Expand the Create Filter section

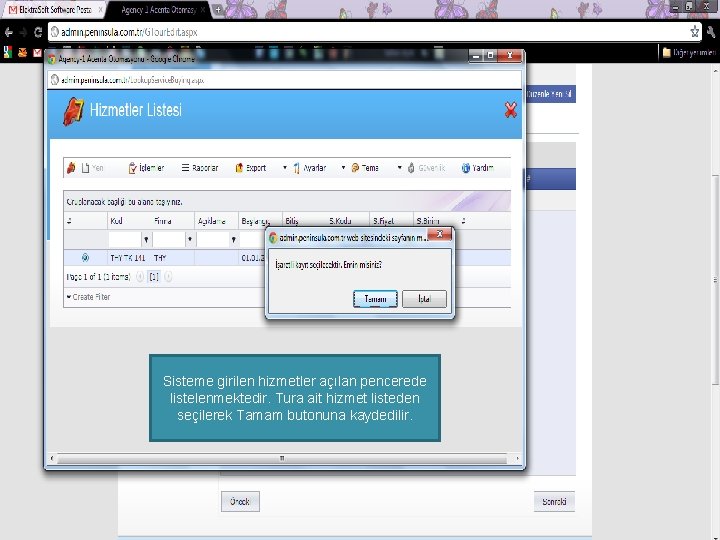pyautogui.click(x=89, y=297)
